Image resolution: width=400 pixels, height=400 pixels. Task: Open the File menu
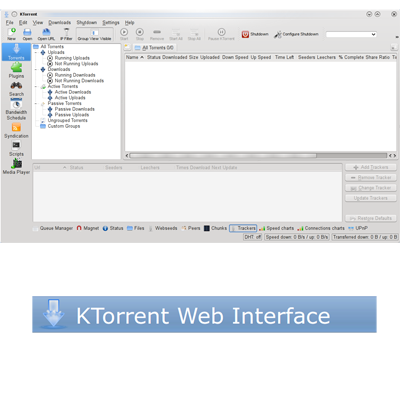(x=10, y=23)
